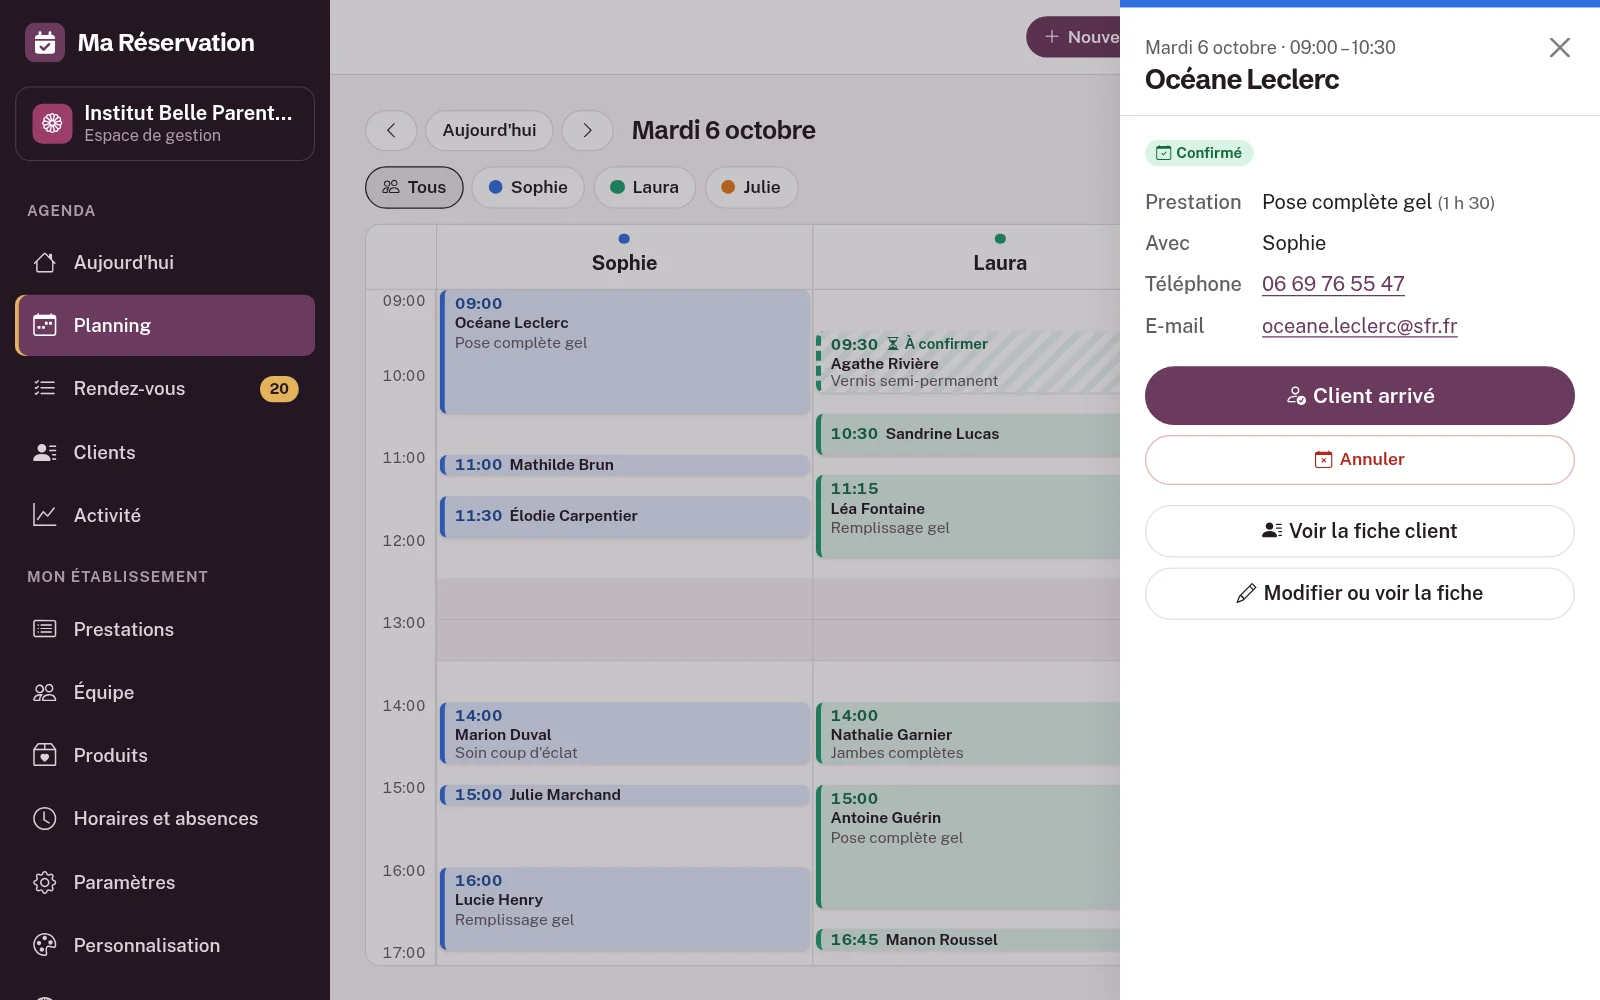Click the Ma Réservation calendar logo icon
1600x1000 pixels.
(45, 43)
